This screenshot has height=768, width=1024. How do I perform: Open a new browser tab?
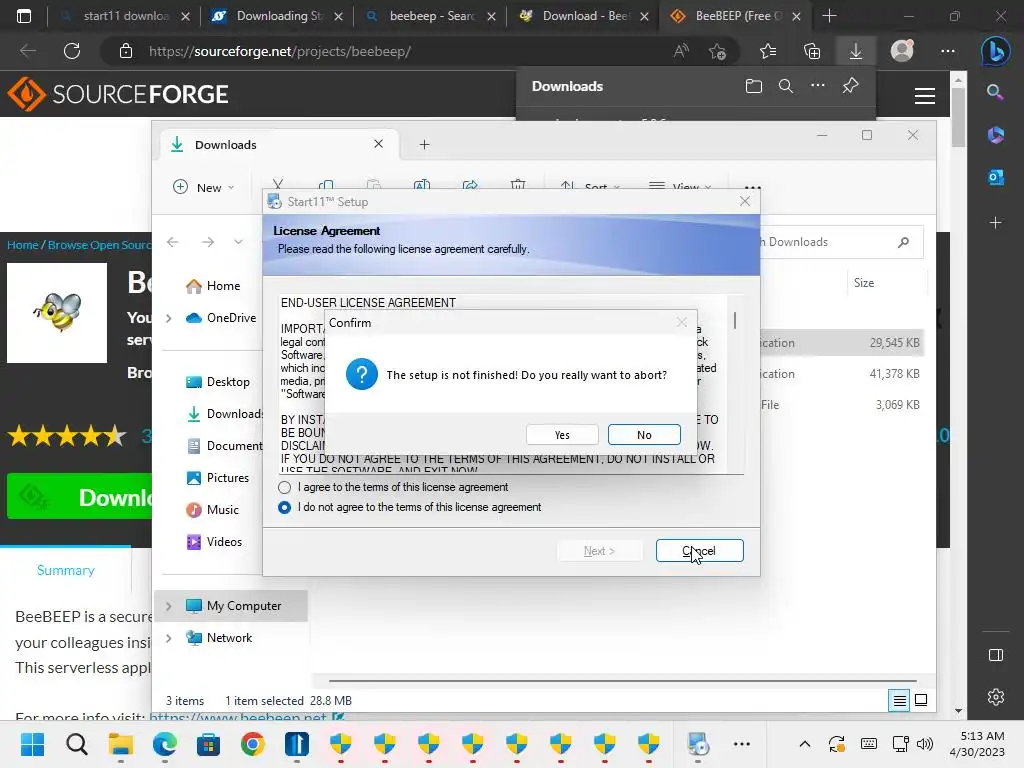click(829, 16)
